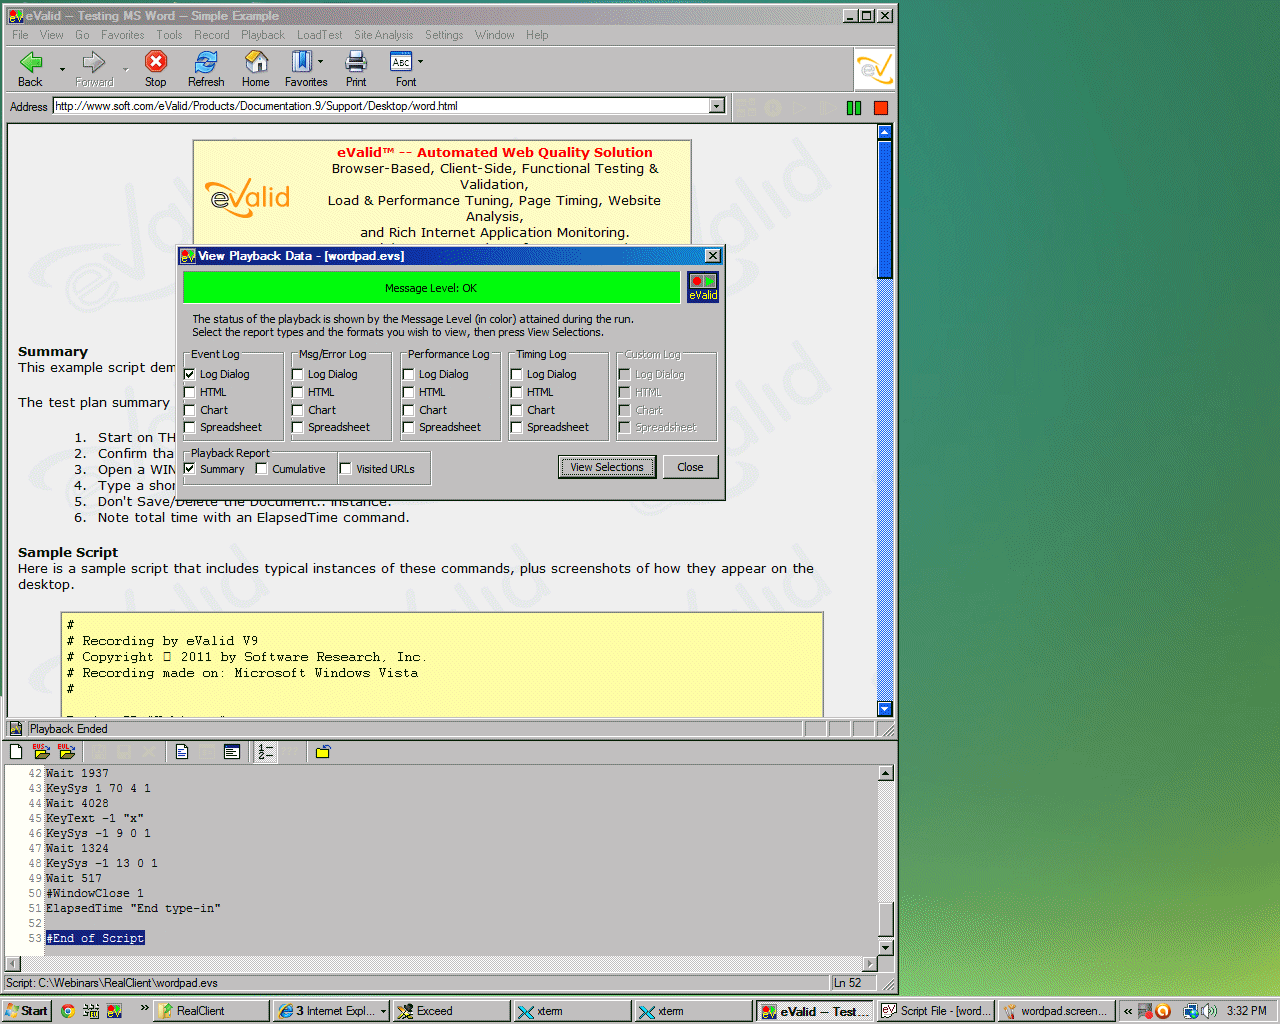Click the red stop playback square
The width and height of the screenshot is (1280, 1024).
tap(880, 107)
